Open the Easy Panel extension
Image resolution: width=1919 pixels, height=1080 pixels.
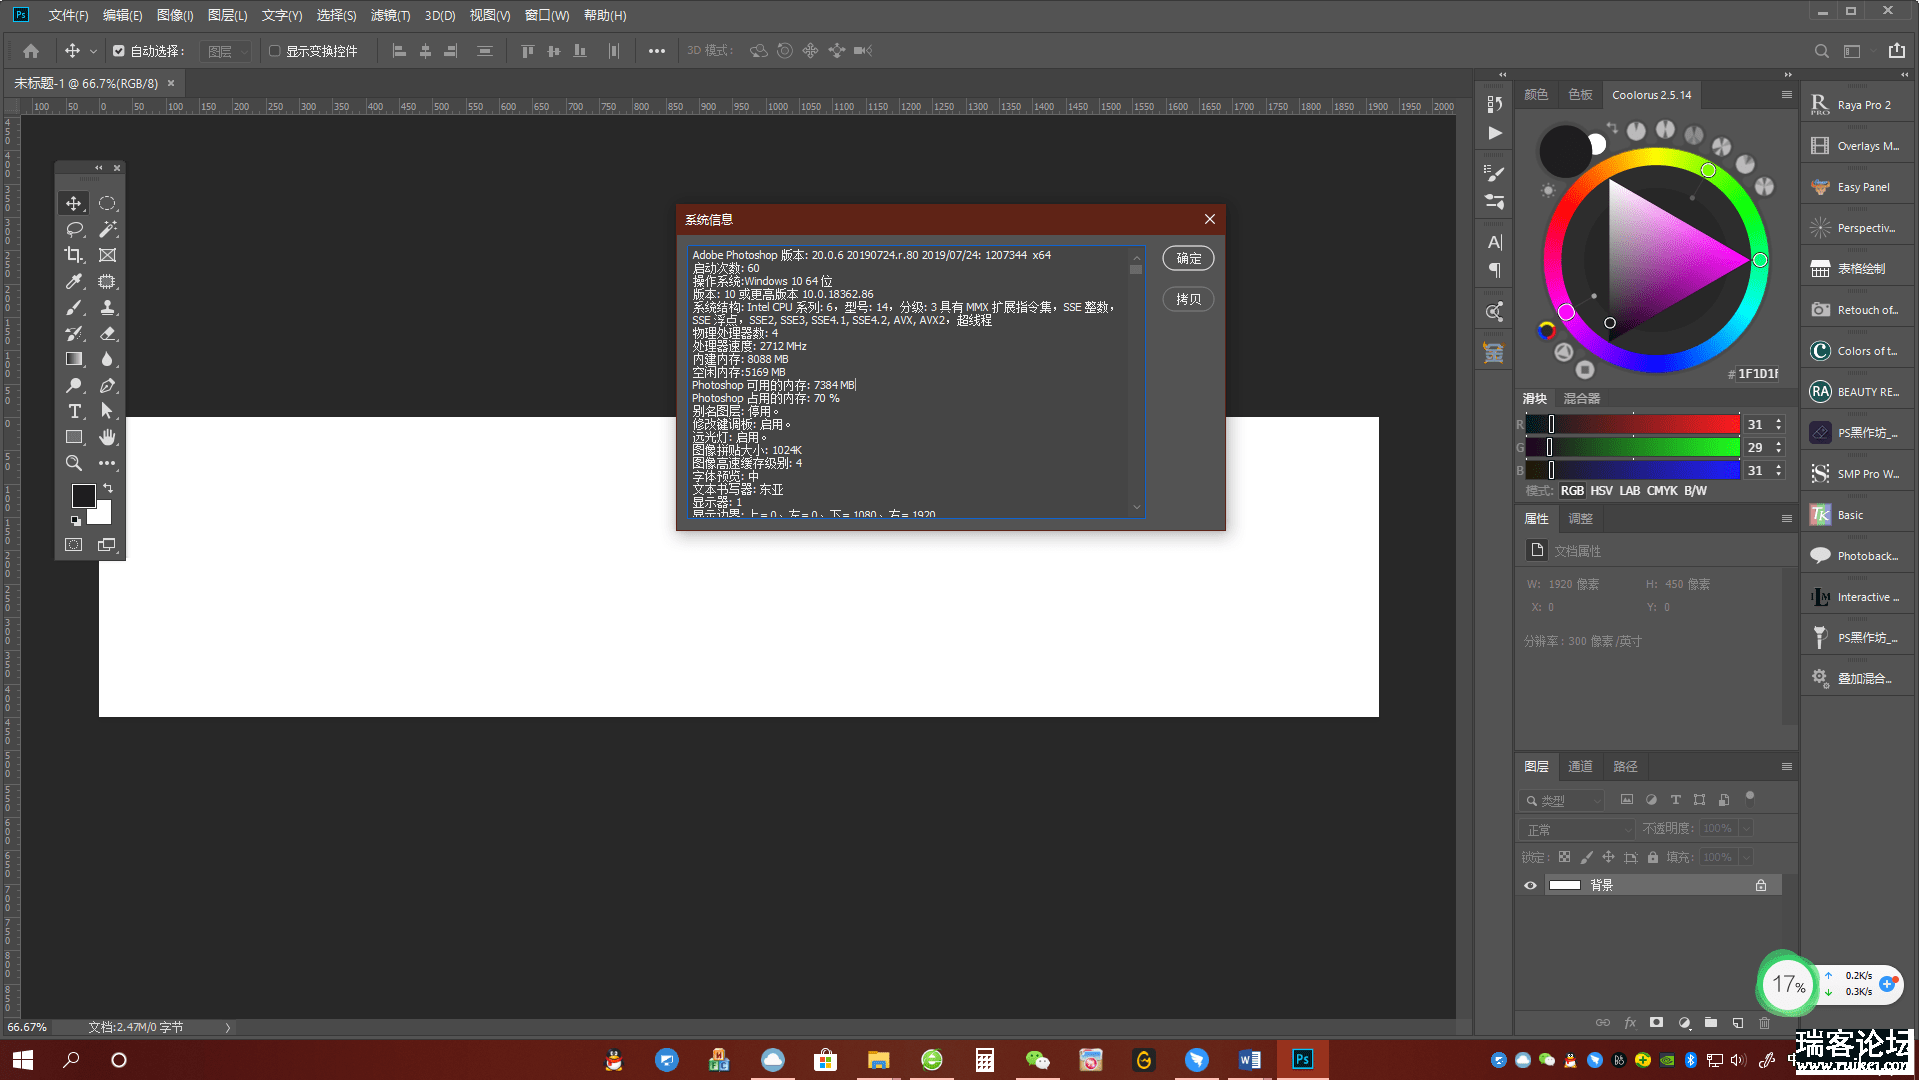1859,187
